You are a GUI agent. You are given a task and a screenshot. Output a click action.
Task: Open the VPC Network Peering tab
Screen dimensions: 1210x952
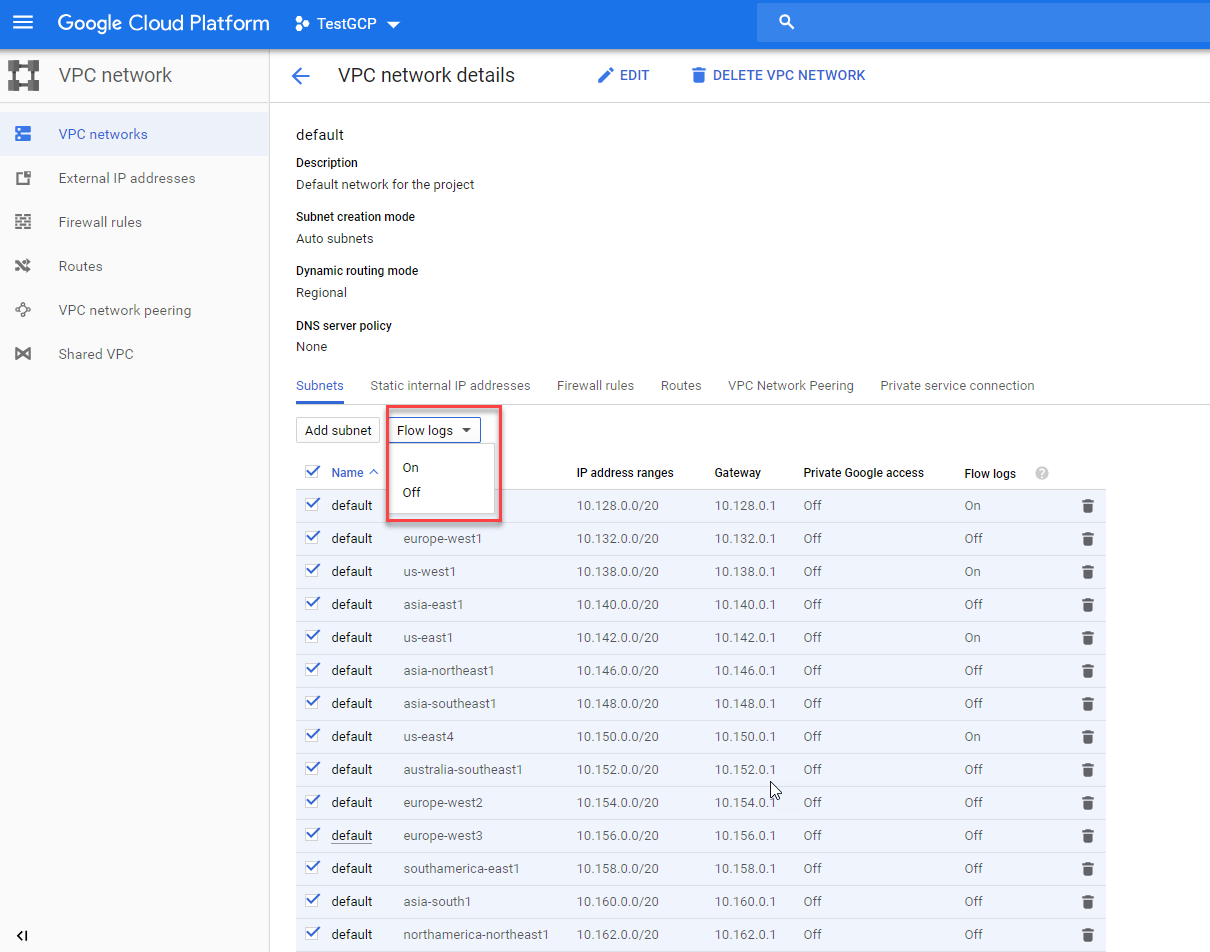click(x=790, y=386)
